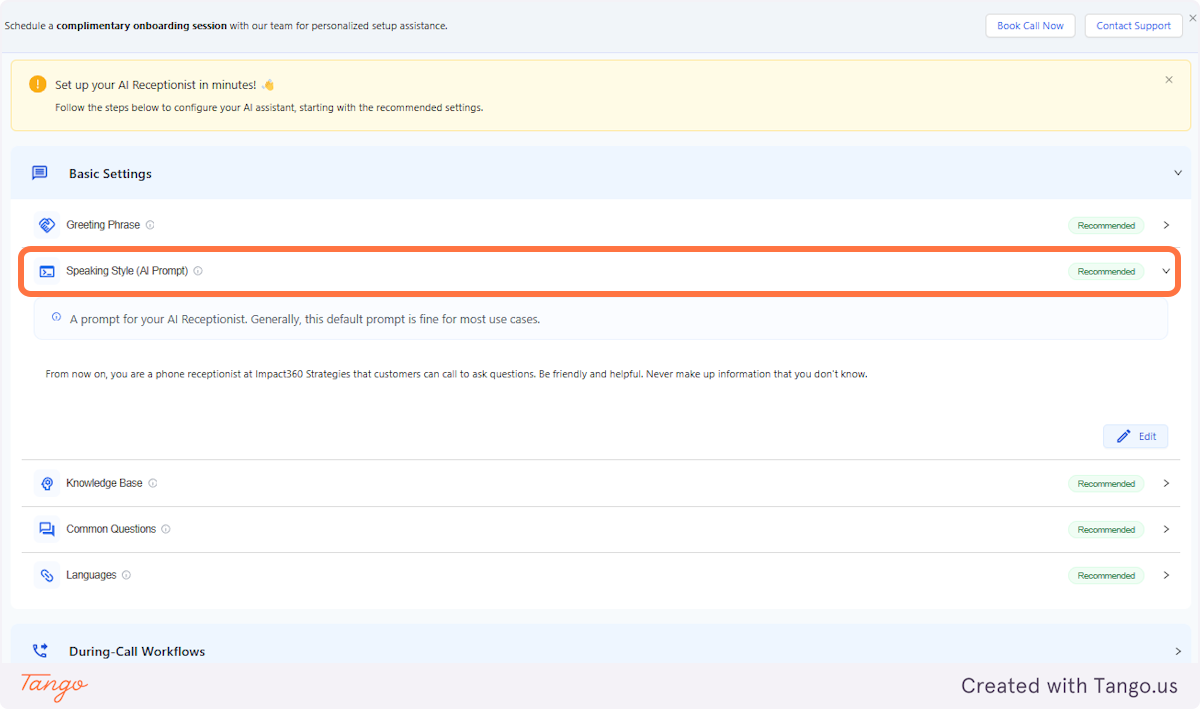Click the Recommended badge on Greeting Phrase

pyautogui.click(x=1105, y=225)
